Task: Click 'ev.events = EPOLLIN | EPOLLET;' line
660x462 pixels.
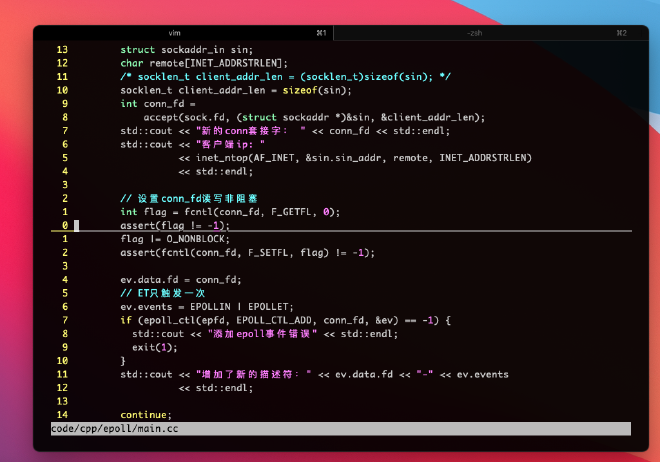Action: (207, 306)
